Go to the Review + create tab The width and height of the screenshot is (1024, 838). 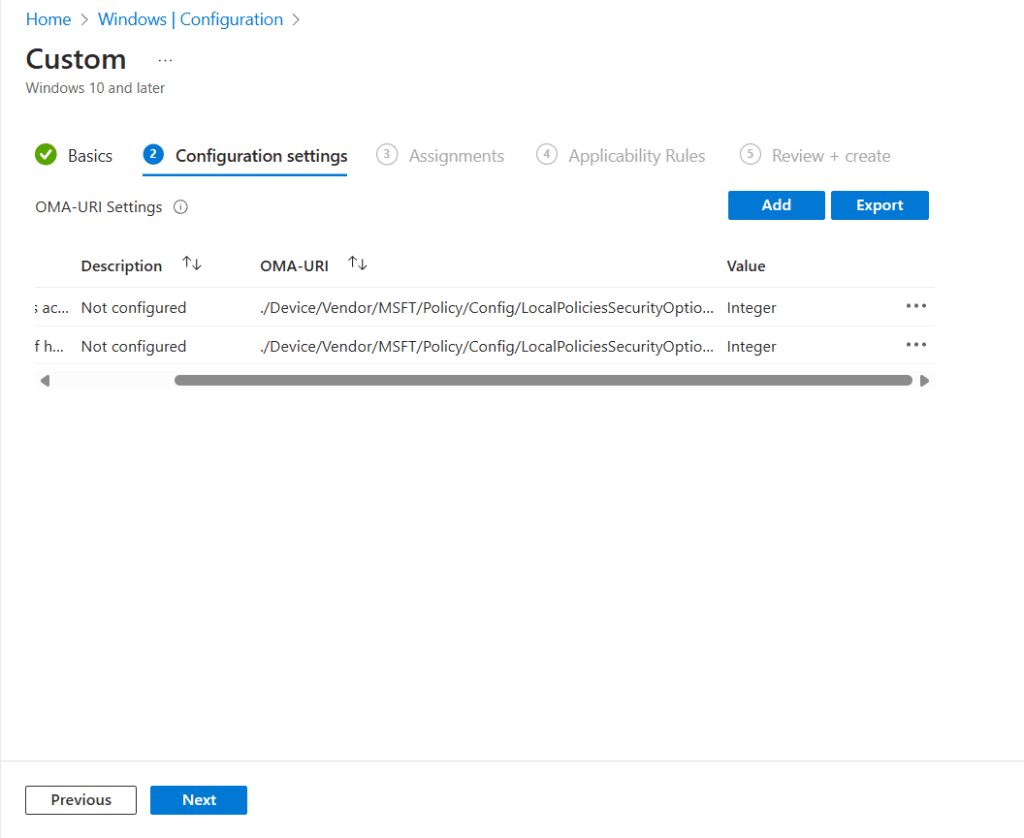click(x=830, y=156)
